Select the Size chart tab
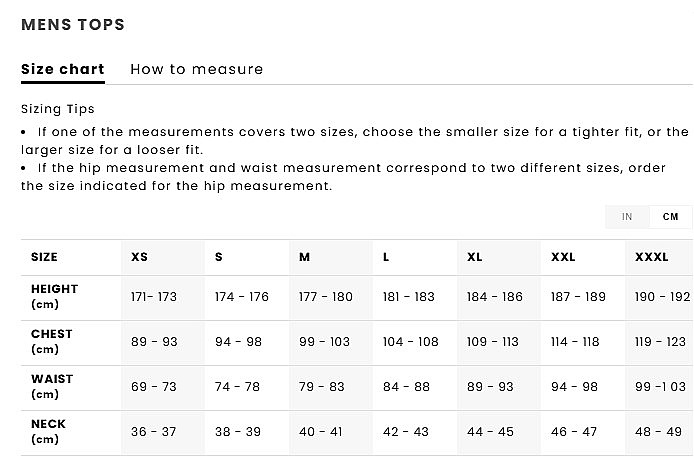Viewport: 694px width, 458px height. point(63,69)
